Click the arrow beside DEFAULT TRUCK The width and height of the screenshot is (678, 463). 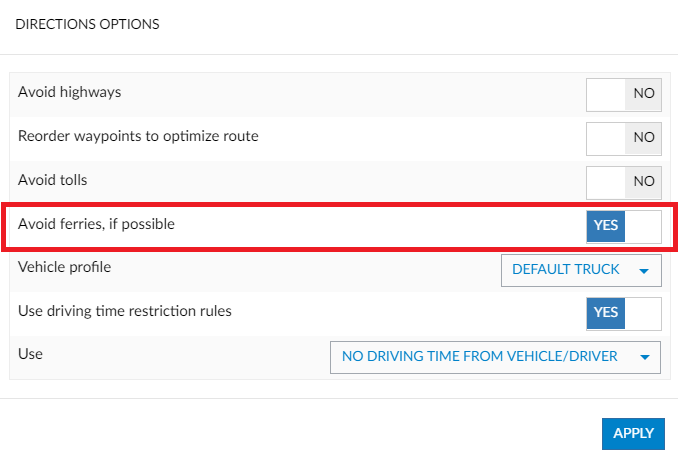click(x=644, y=270)
